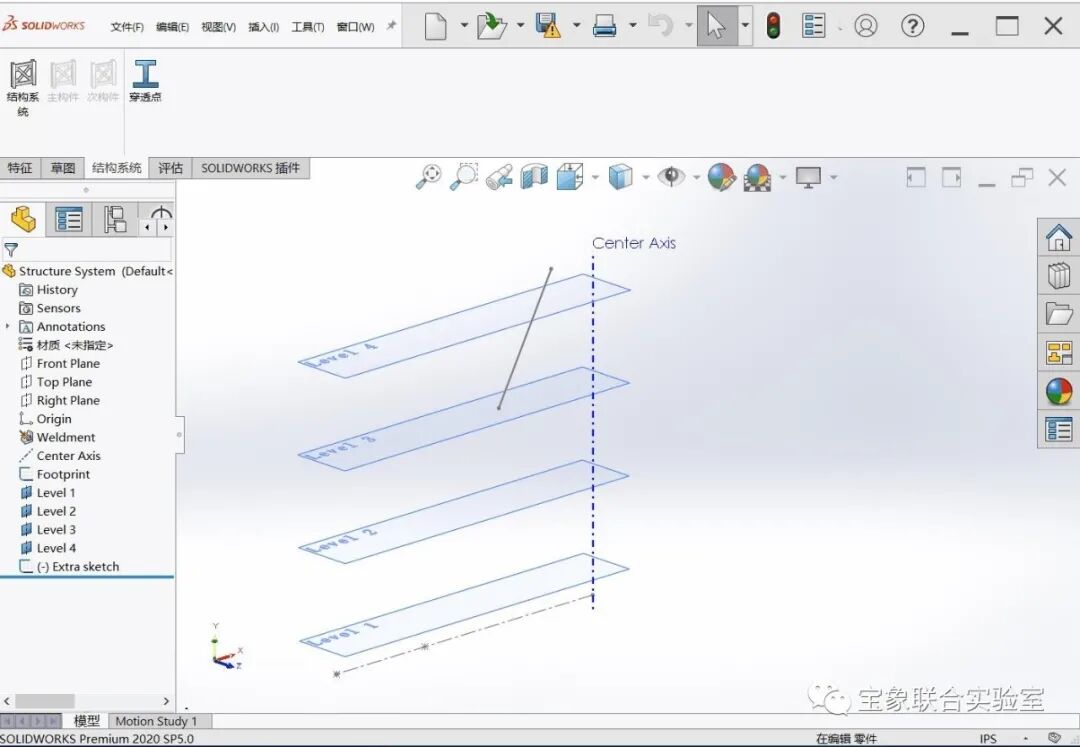This screenshot has width=1080, height=747.
Task: Open the File Explorer folder task pane icon
Action: click(x=1059, y=314)
